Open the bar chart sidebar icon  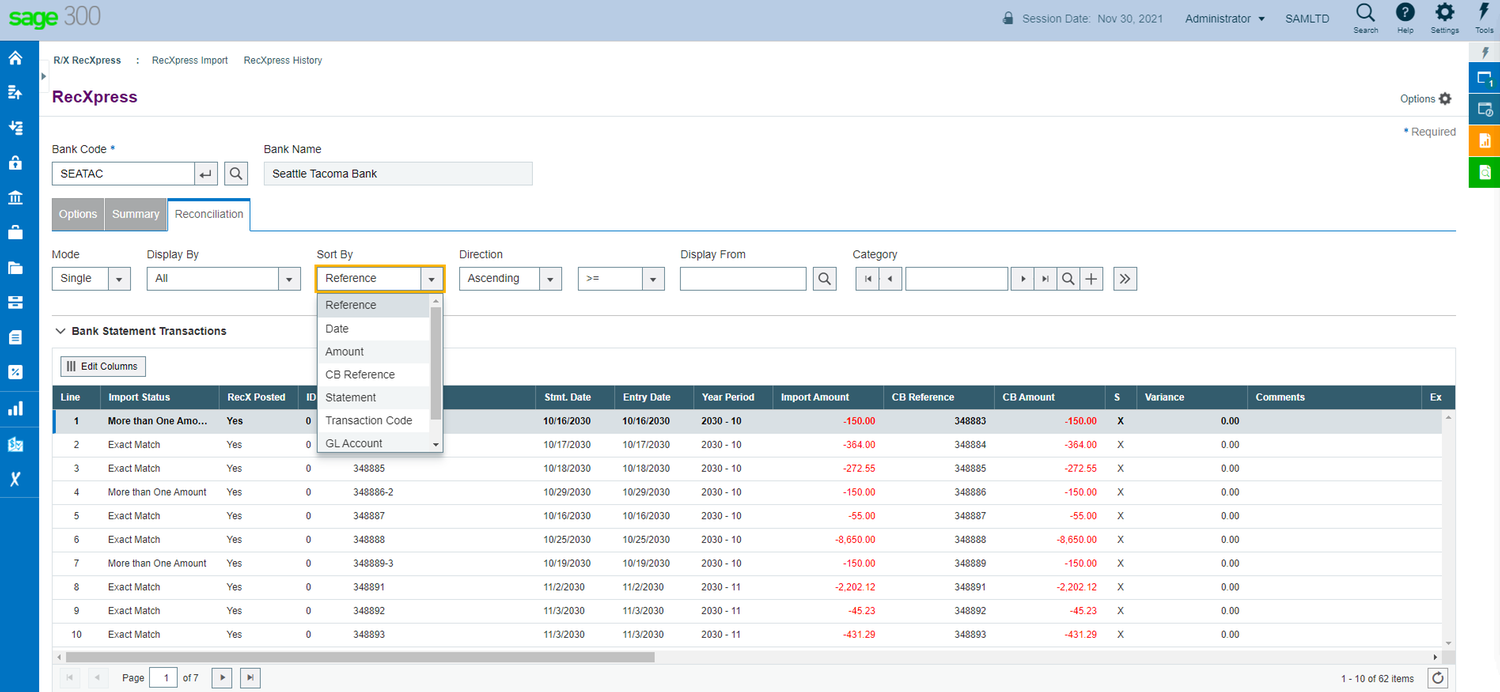coord(15,408)
